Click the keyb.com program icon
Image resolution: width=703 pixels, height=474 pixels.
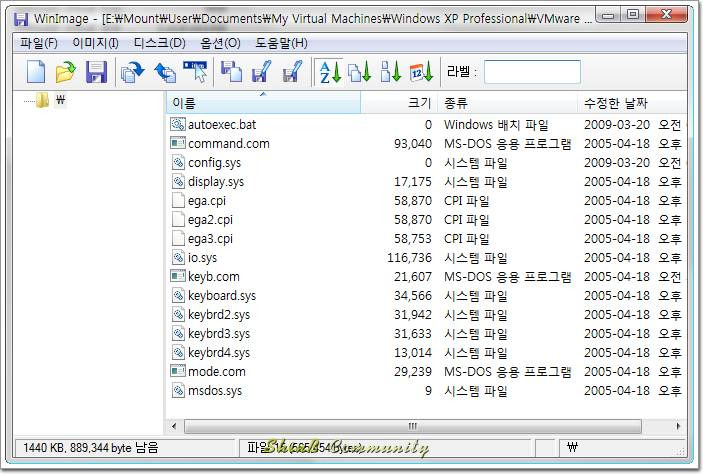(x=178, y=277)
